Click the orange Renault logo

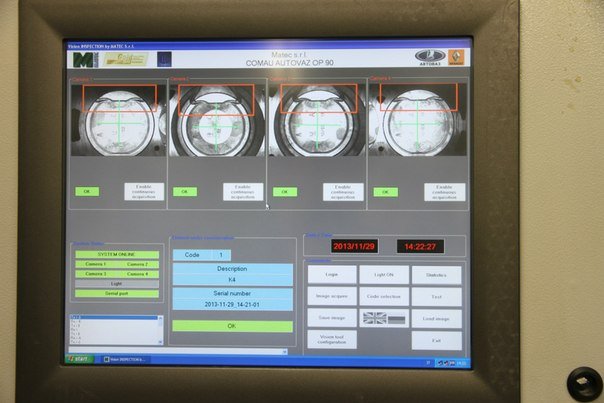click(x=456, y=57)
